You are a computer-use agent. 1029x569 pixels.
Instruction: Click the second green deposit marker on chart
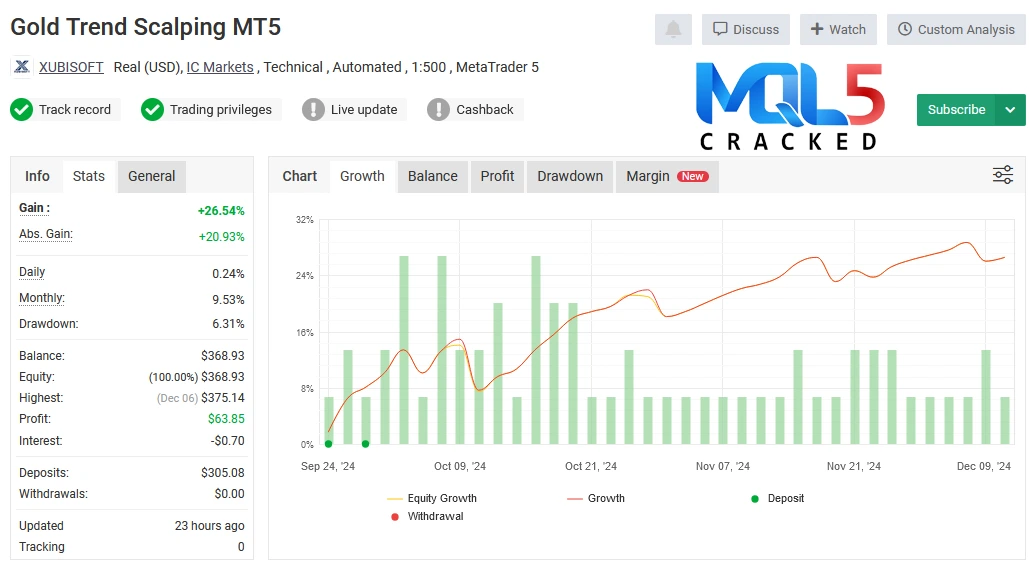click(x=366, y=444)
